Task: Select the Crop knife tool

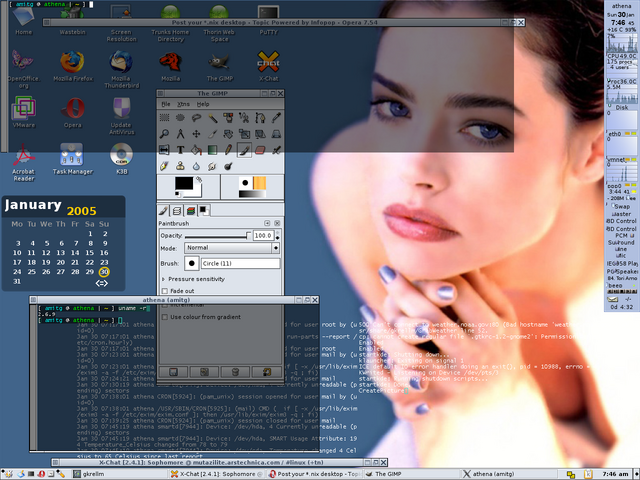Action: point(212,134)
